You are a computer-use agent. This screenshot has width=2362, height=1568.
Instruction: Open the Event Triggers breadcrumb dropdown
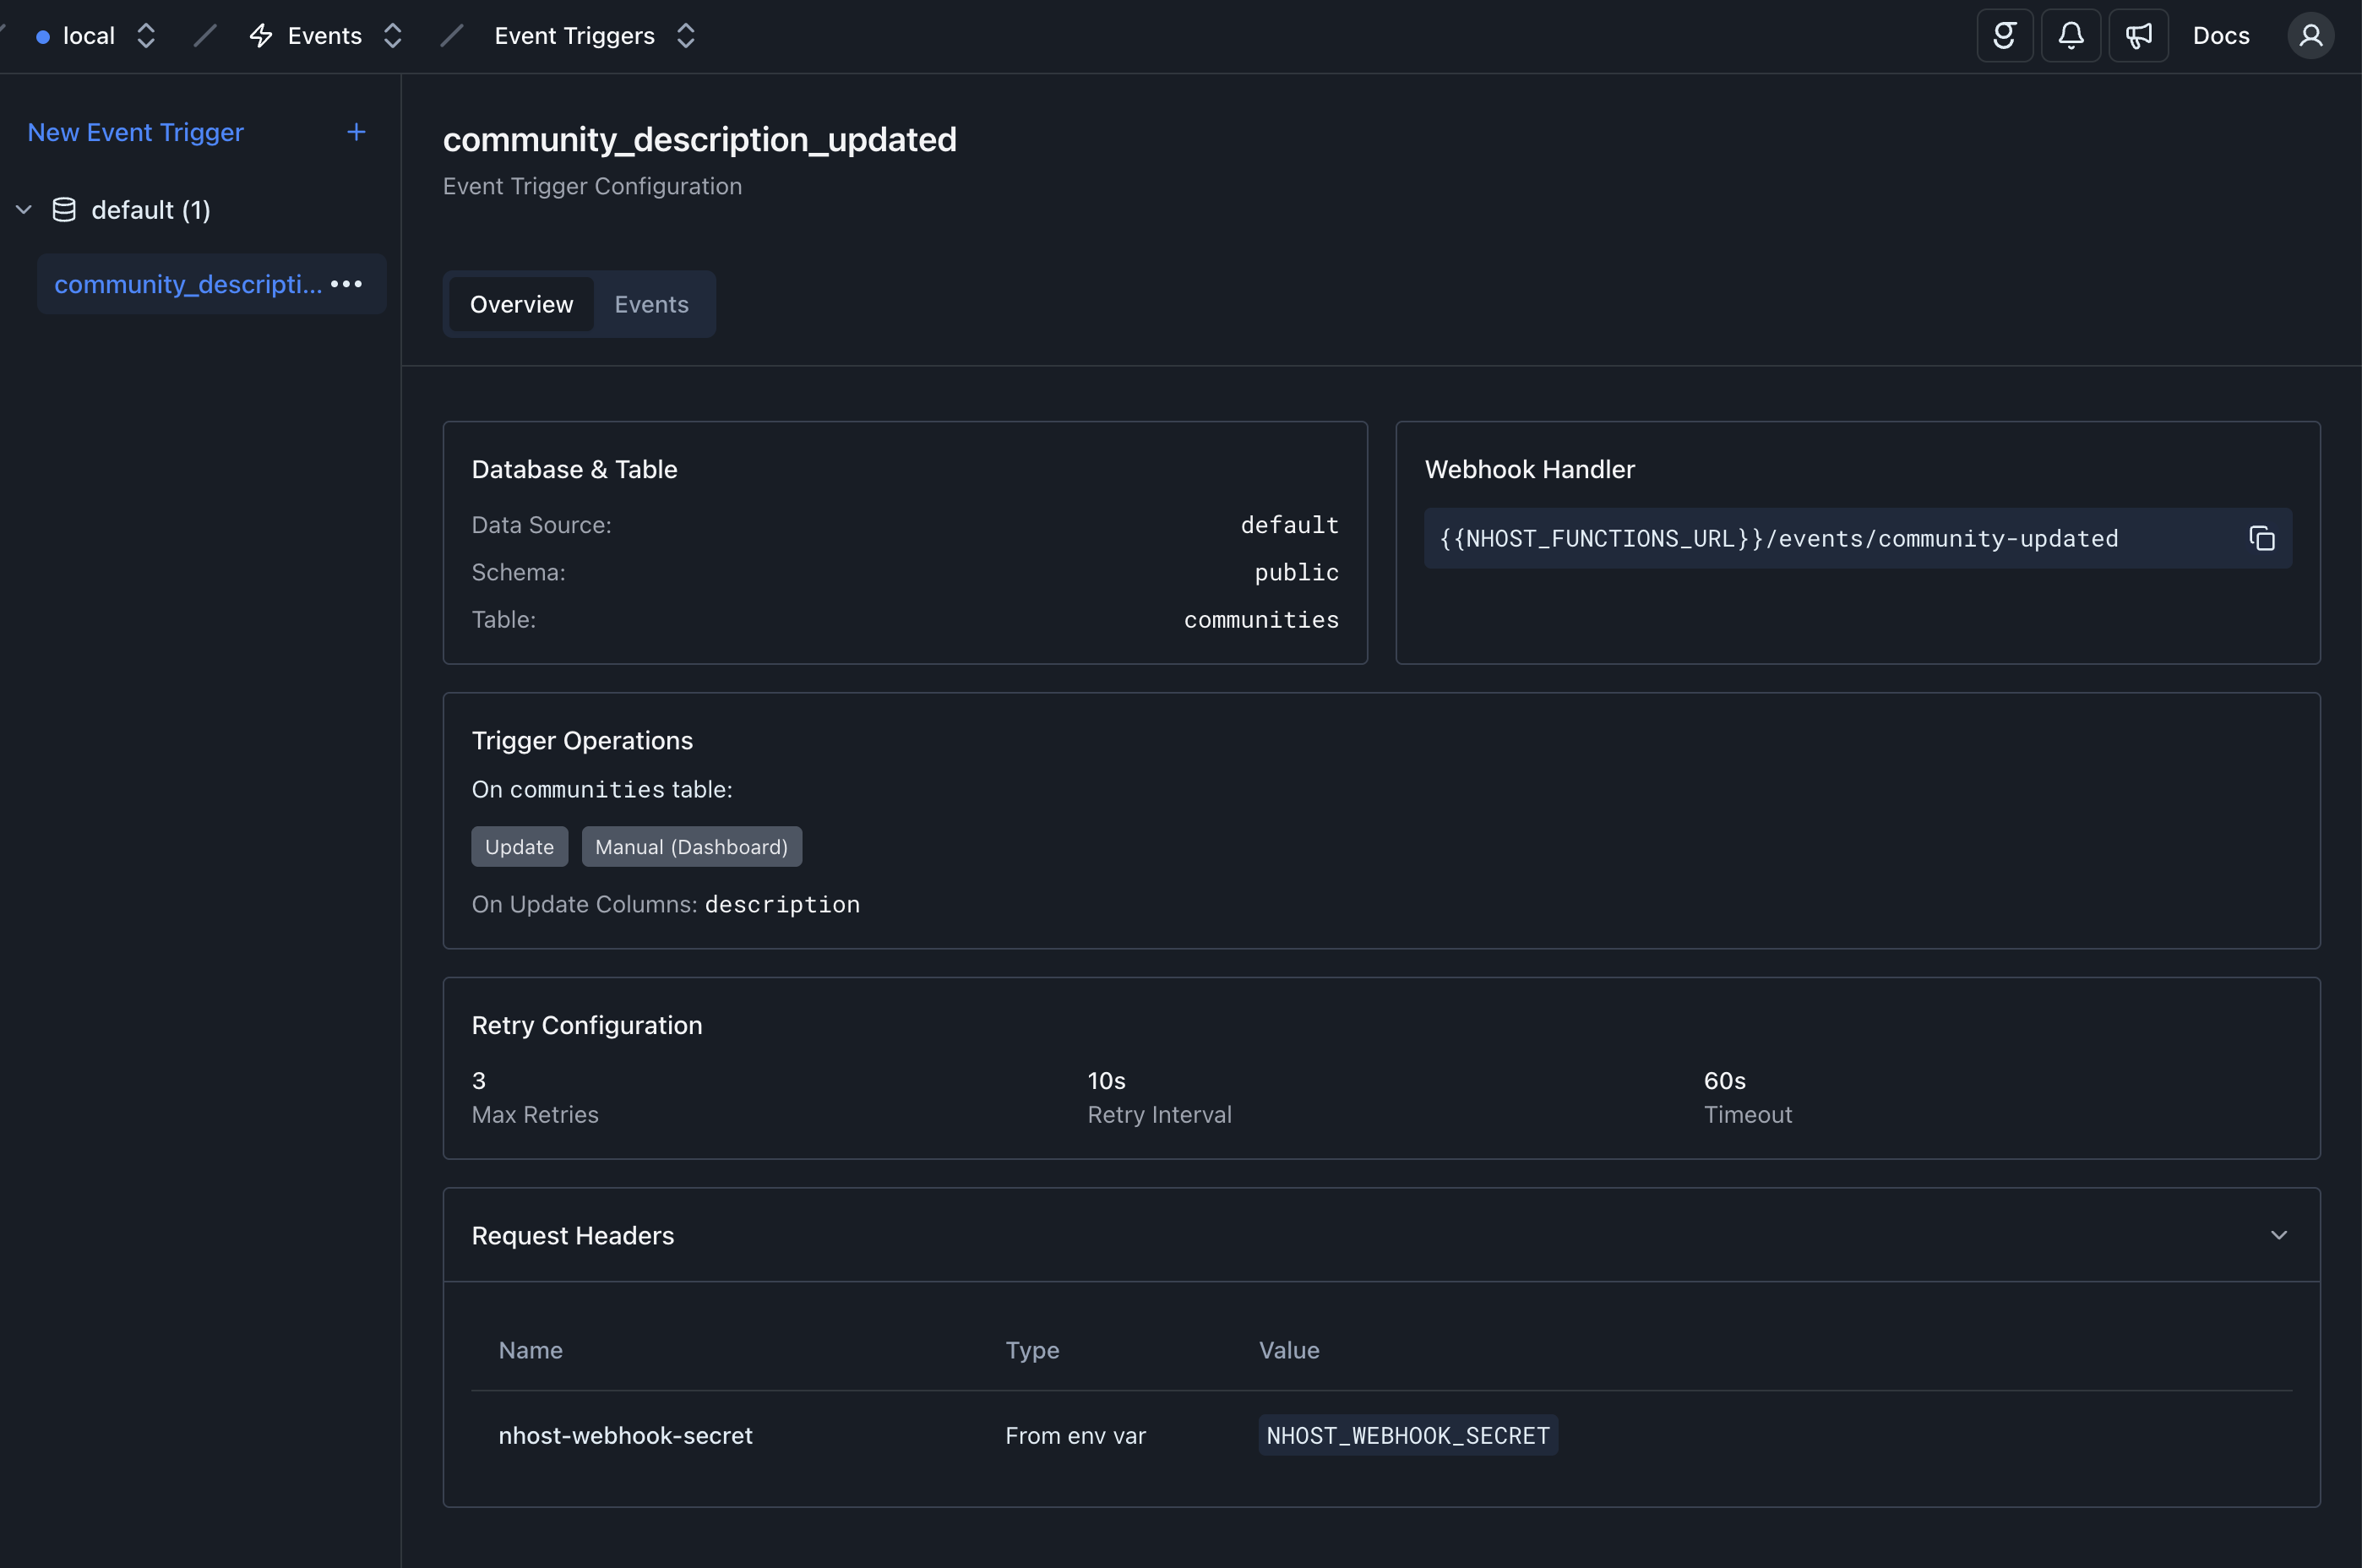coord(685,36)
